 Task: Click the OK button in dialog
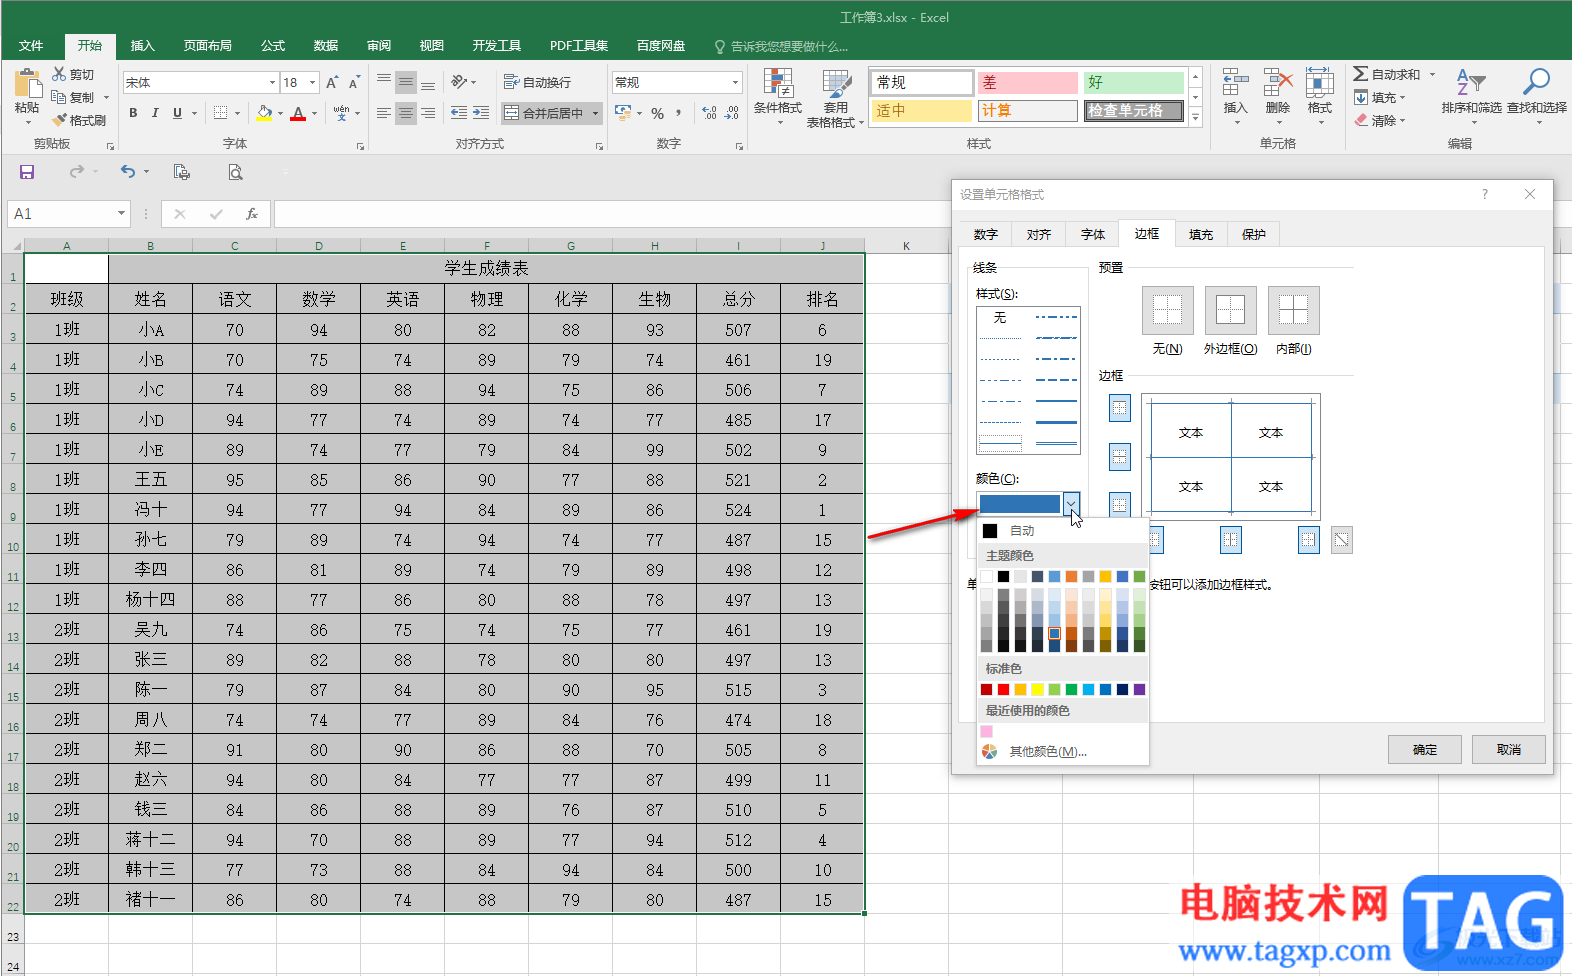click(x=1424, y=749)
